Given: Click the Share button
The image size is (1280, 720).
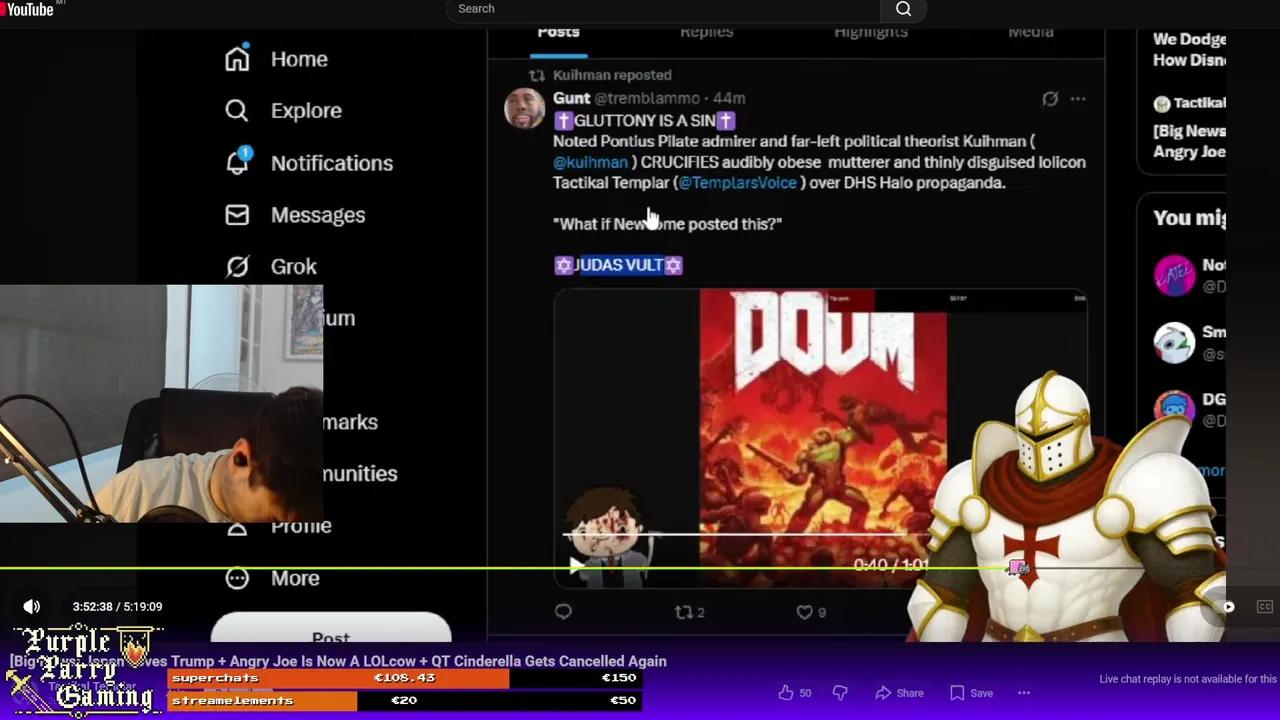Looking at the screenshot, I should (899, 693).
